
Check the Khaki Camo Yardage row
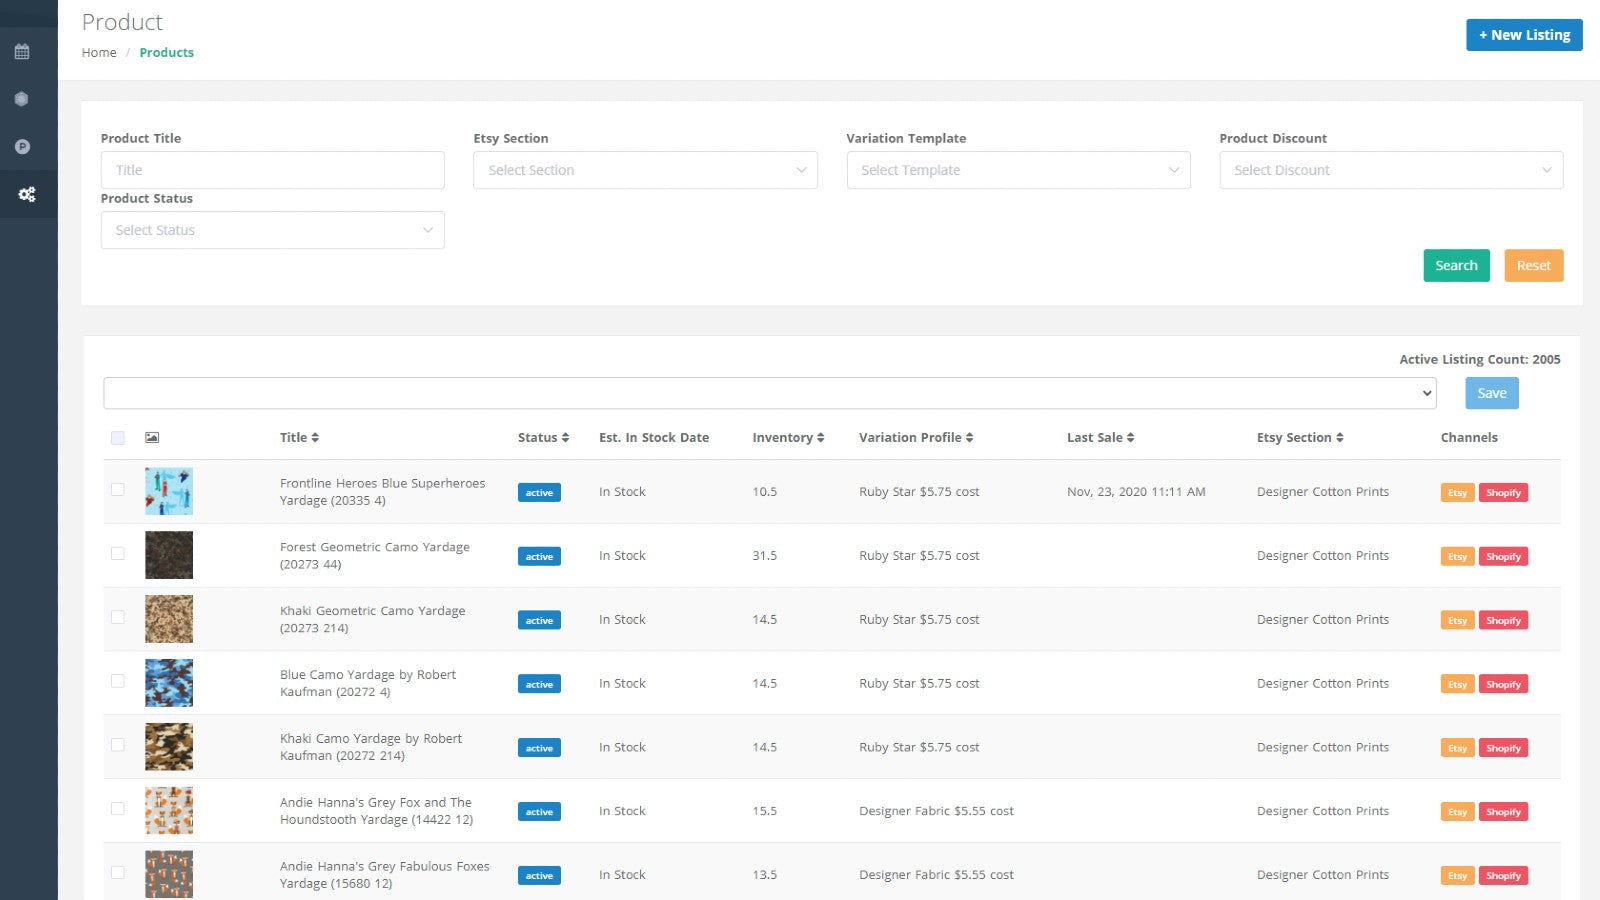coord(118,745)
